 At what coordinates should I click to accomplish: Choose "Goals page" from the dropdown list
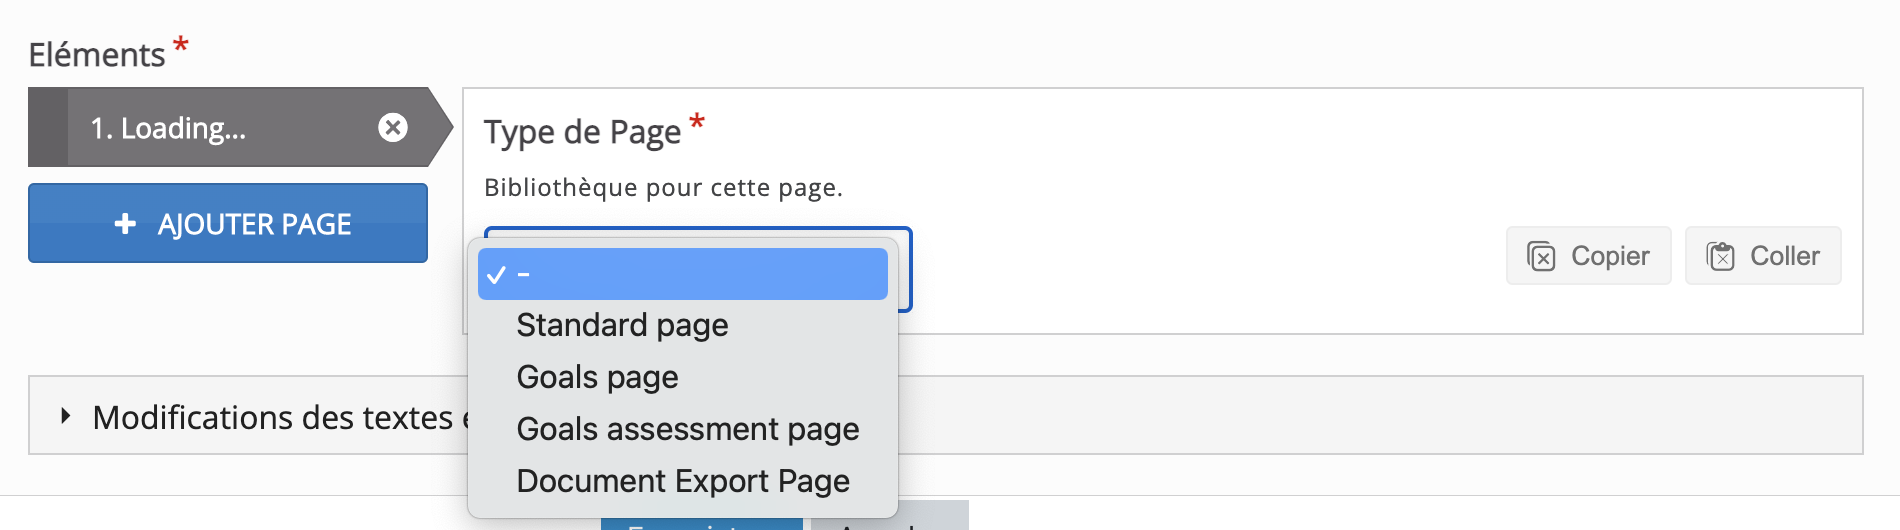597,377
